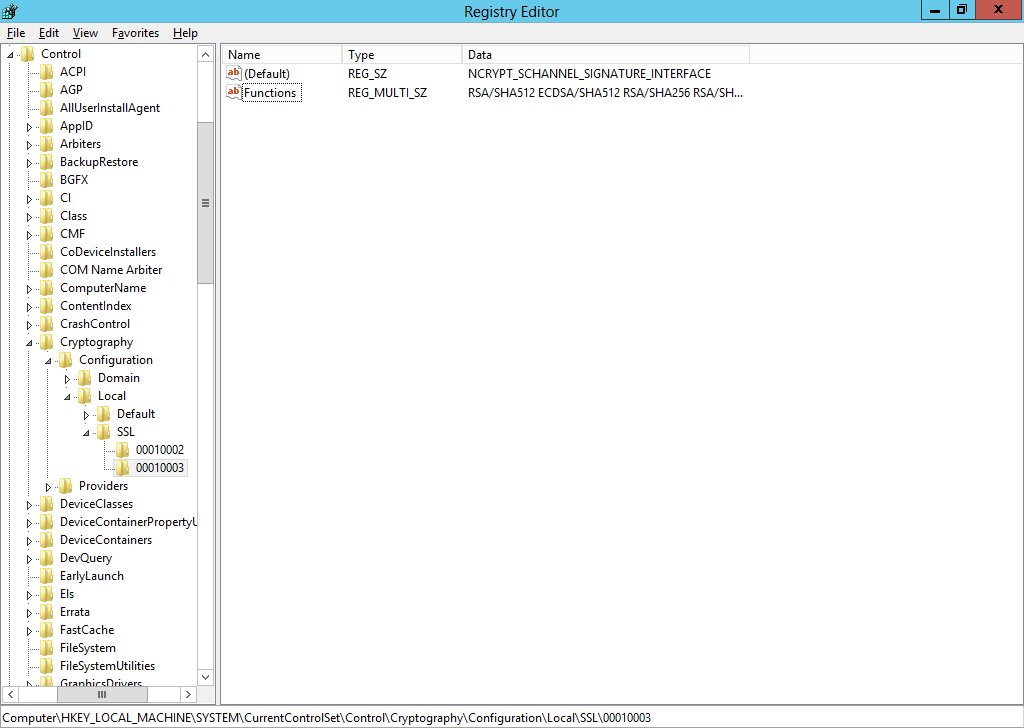Expand the Domain key arrow
Viewport: 1024px width, 728px height.
point(67,379)
